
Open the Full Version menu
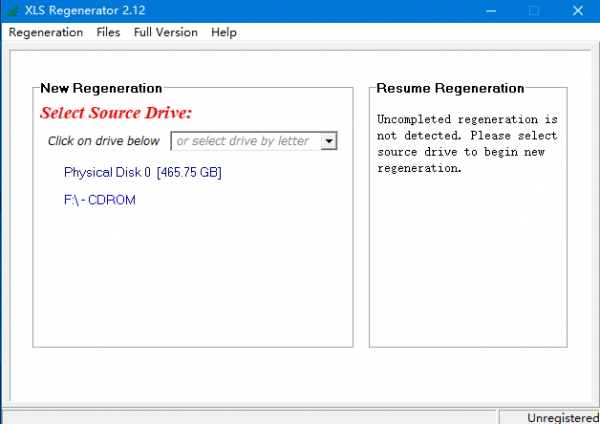coord(166,32)
